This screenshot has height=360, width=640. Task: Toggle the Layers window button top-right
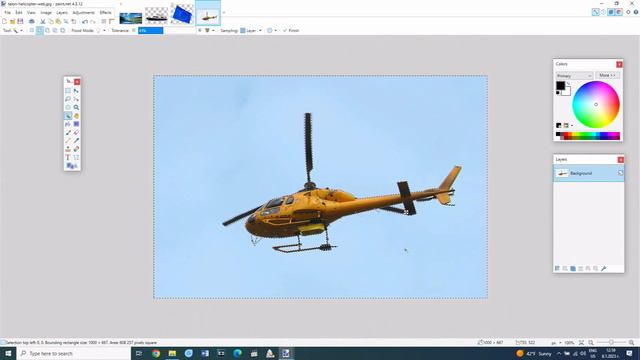coord(611,12)
